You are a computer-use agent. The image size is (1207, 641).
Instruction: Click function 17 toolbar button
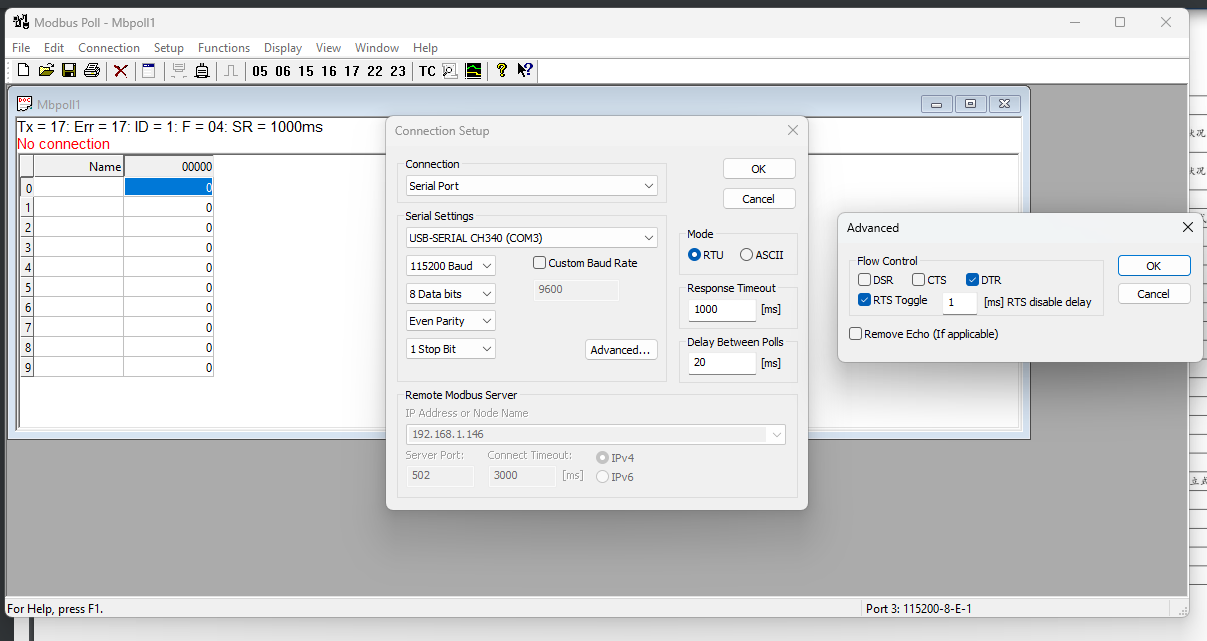pyautogui.click(x=352, y=71)
